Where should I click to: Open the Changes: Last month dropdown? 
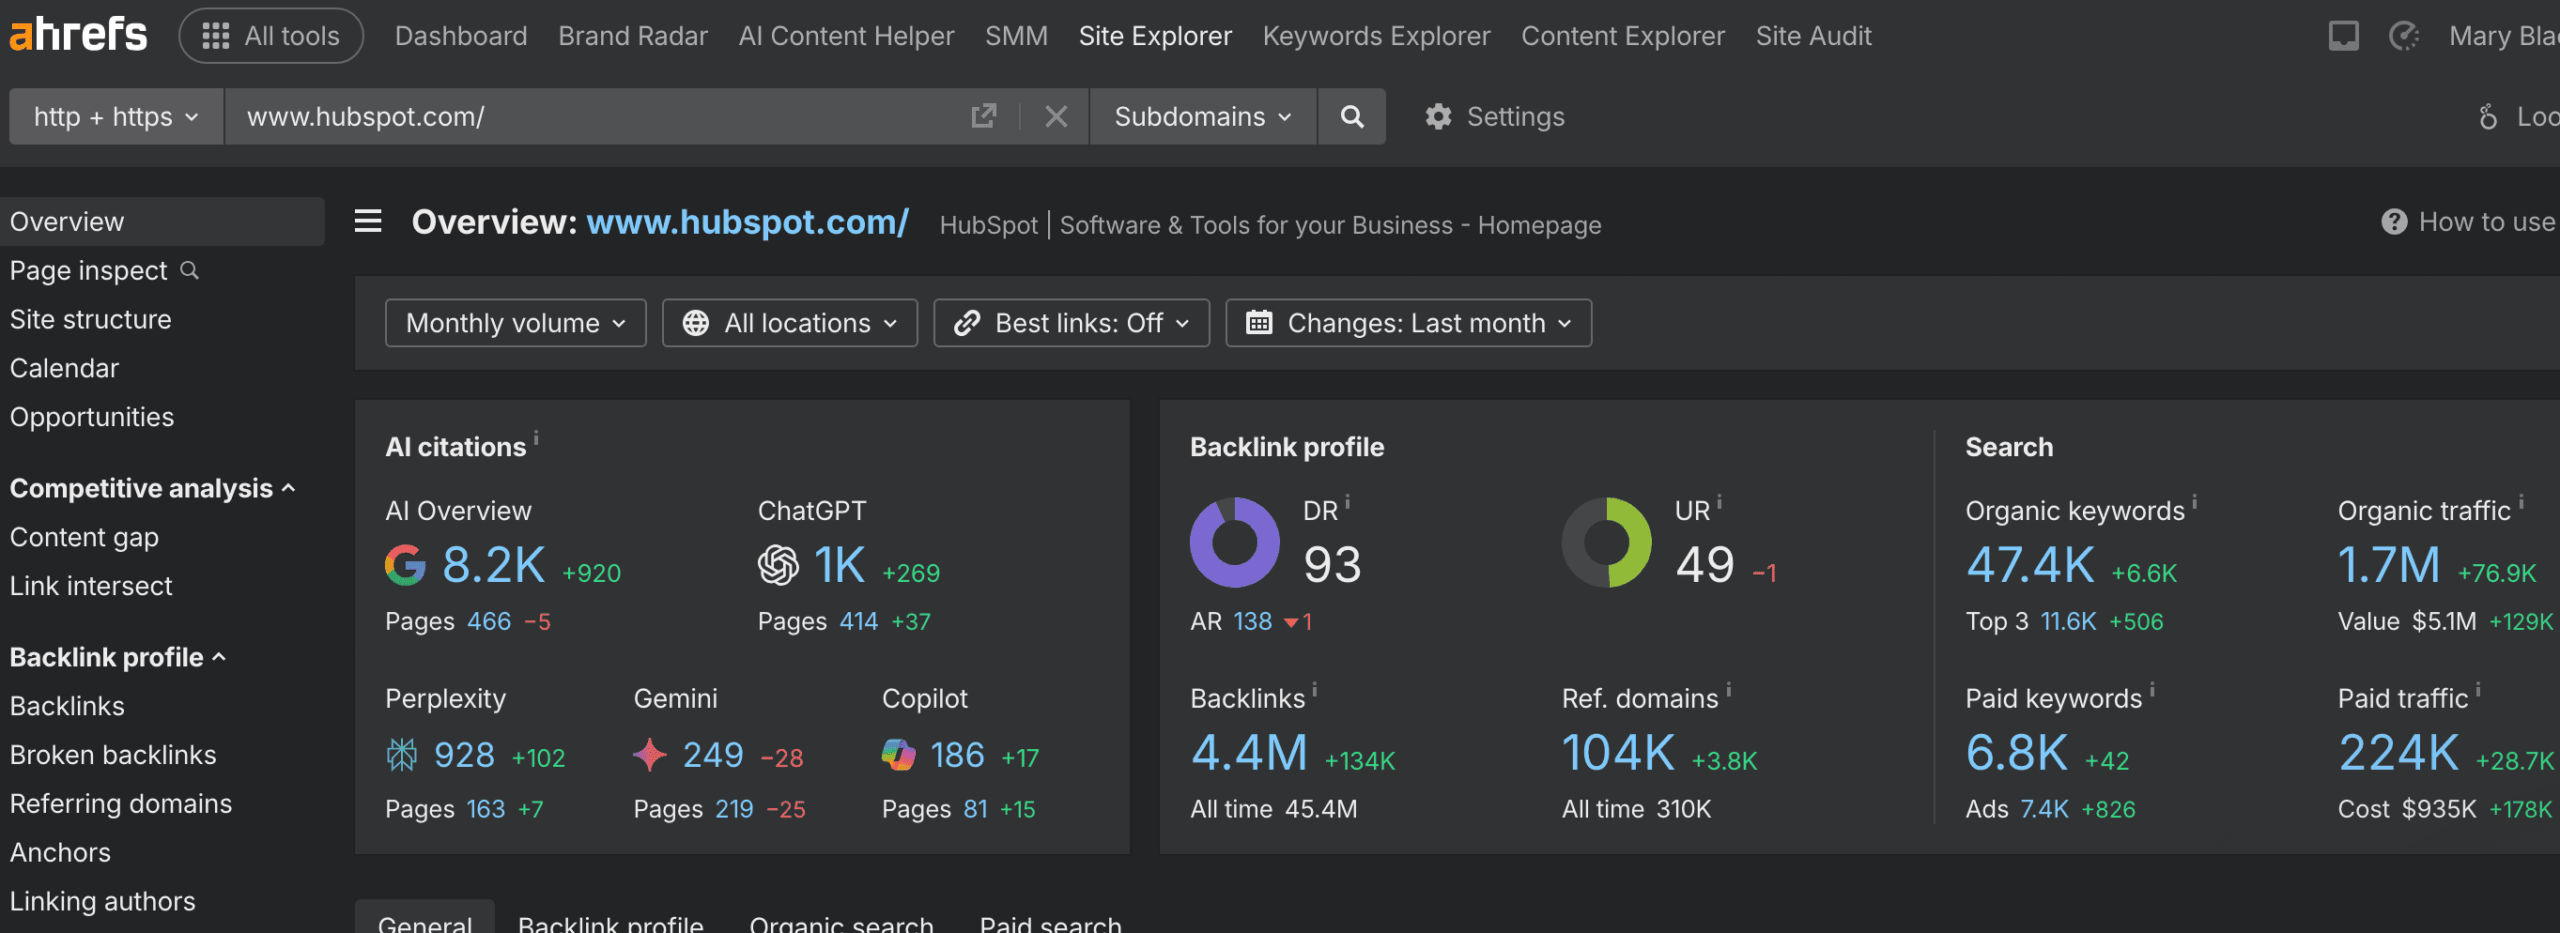pyautogui.click(x=1408, y=323)
